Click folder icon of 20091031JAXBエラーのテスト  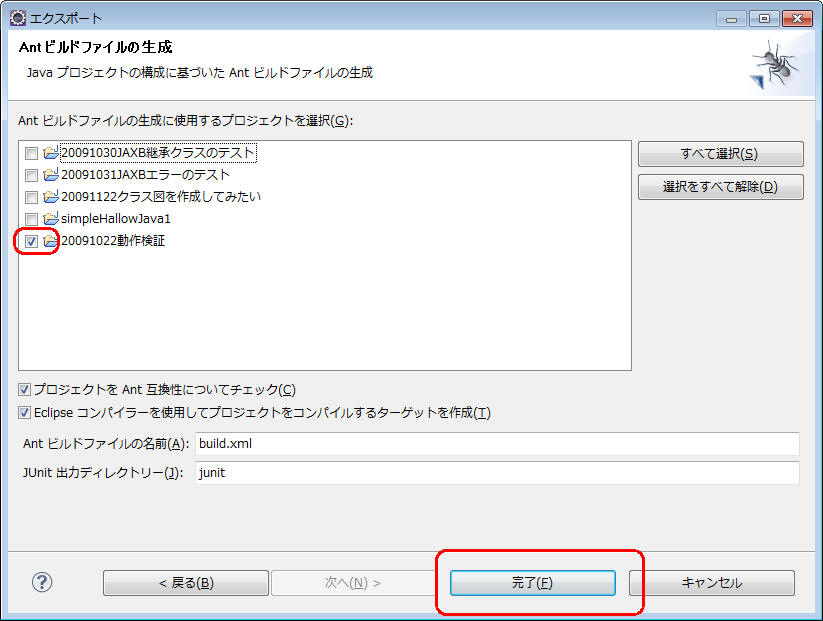point(51,175)
